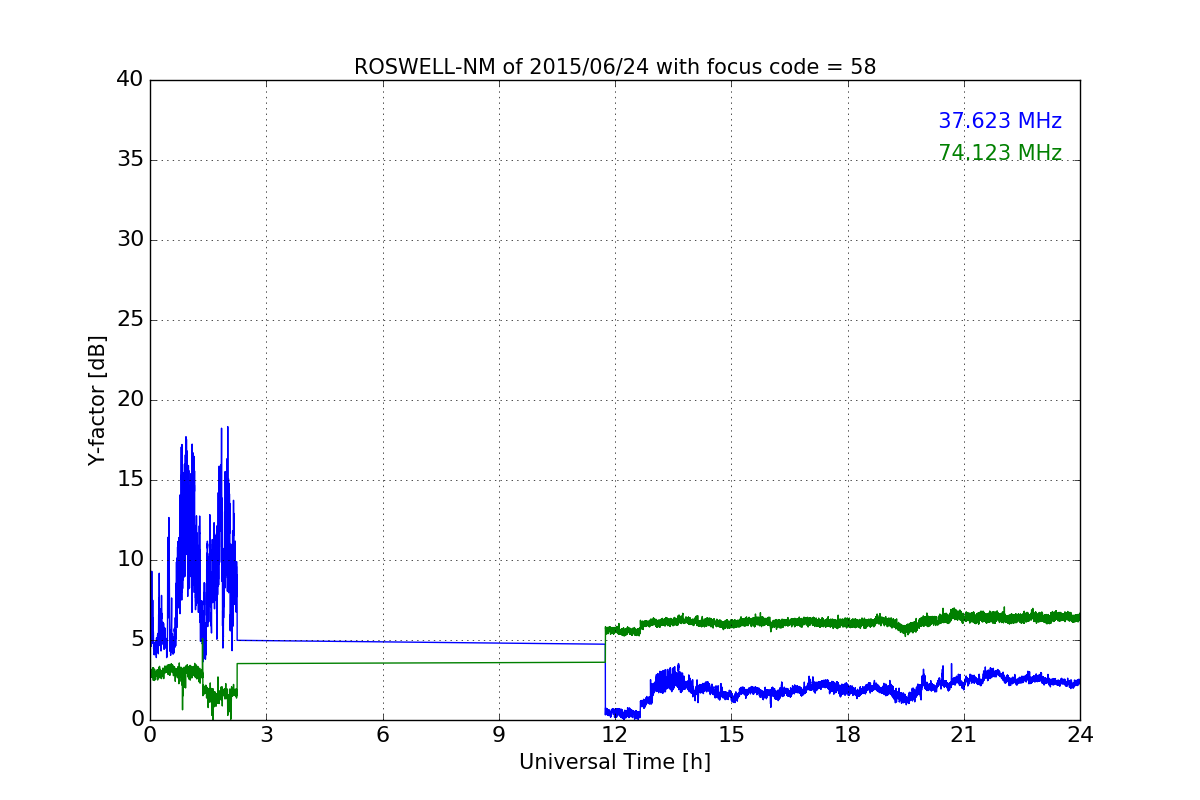Screen dimensions: 1200x800
Task: Click x-axis tick label 18
Action: pos(848,735)
